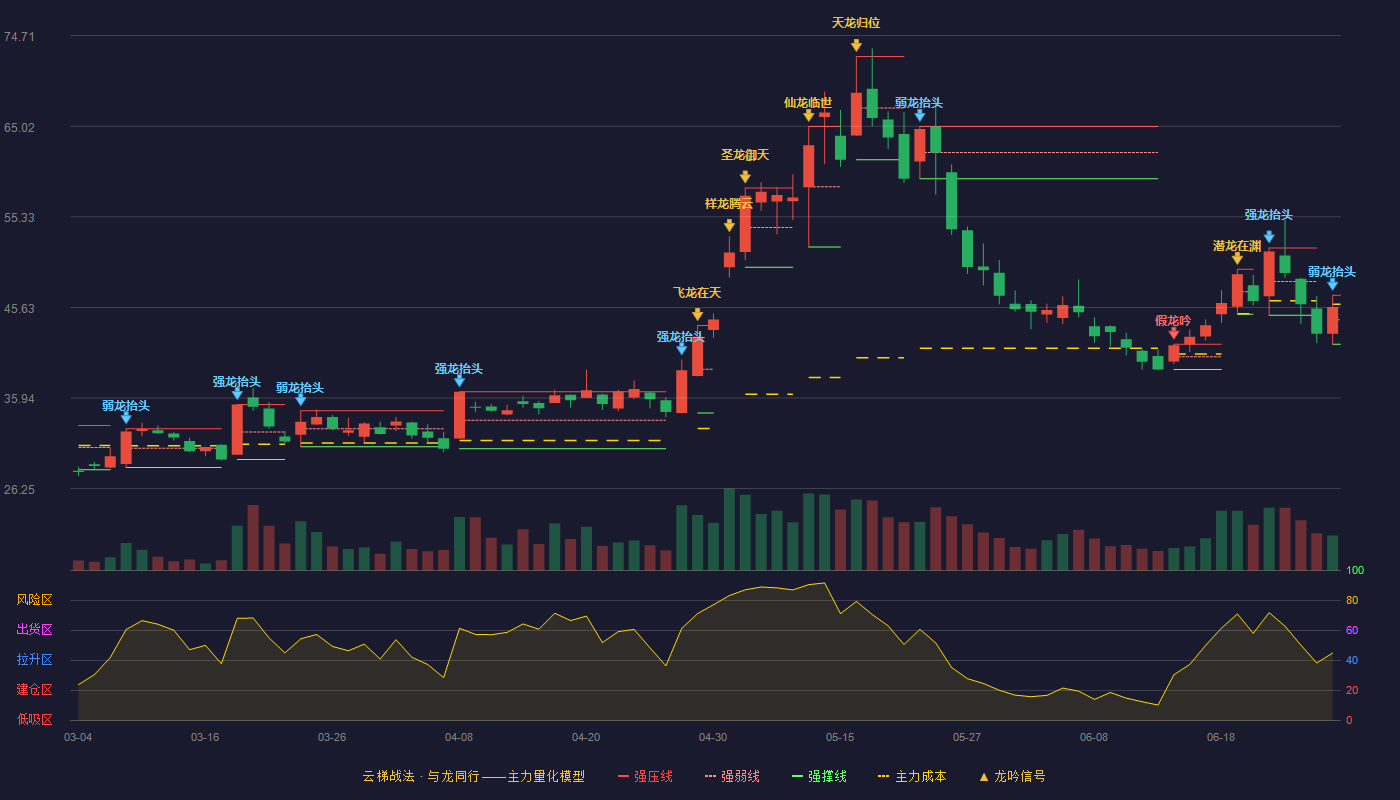Click 弱龙抬头 arrow left of the 03-26 date

click(x=300, y=400)
